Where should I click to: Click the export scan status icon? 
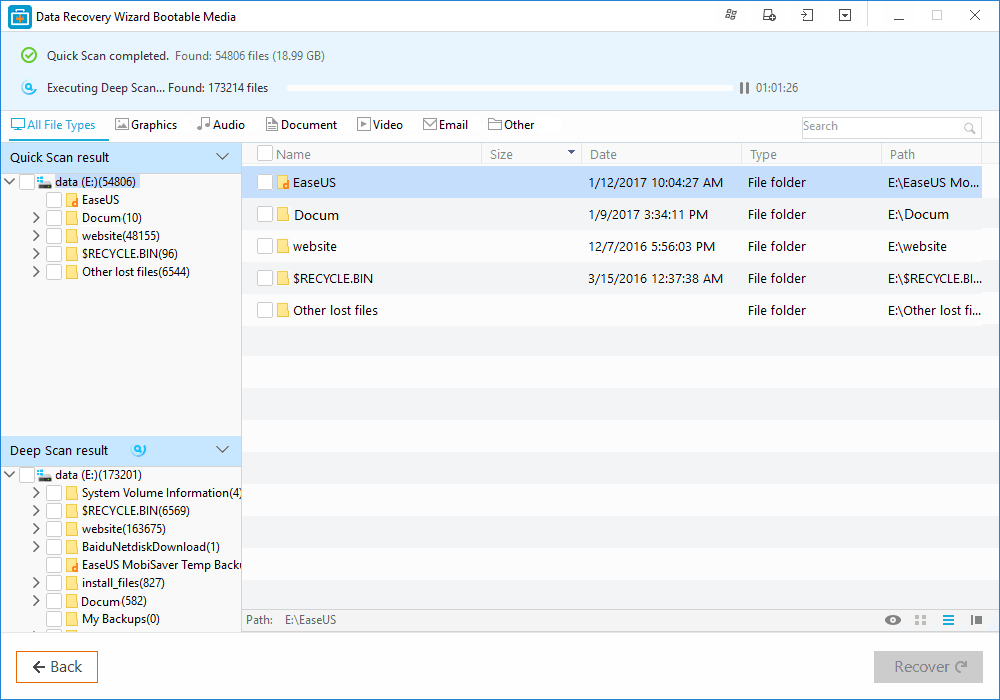[x=769, y=15]
